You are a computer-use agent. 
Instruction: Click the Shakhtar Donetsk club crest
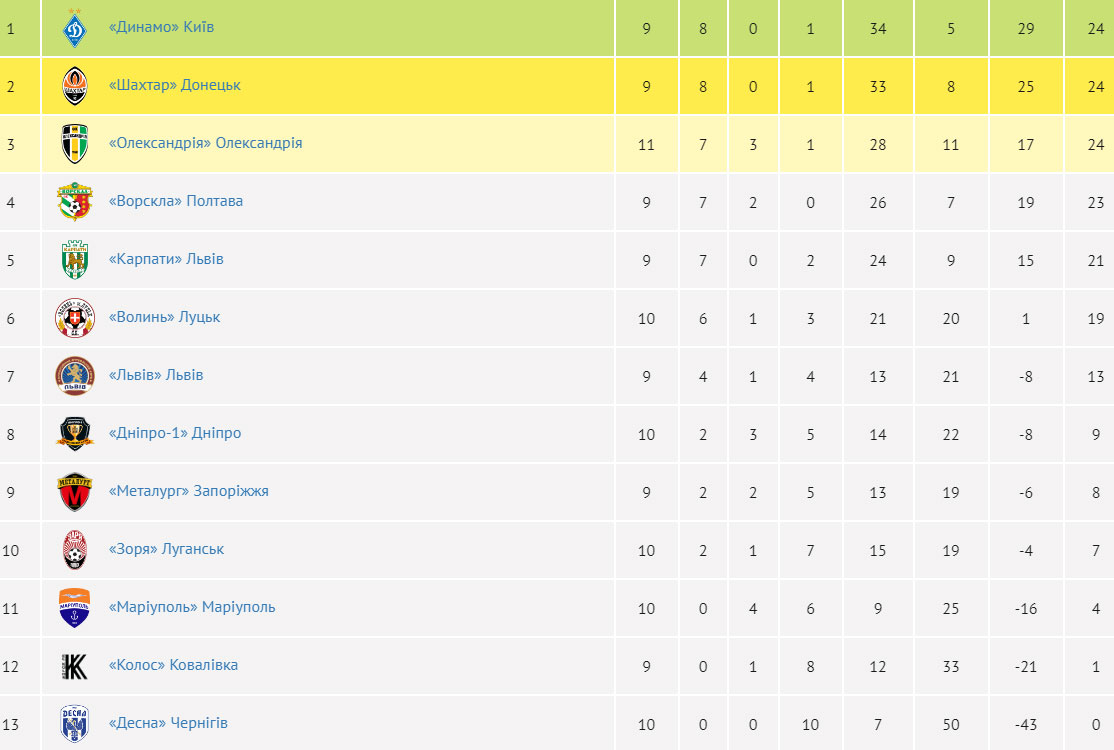point(75,86)
